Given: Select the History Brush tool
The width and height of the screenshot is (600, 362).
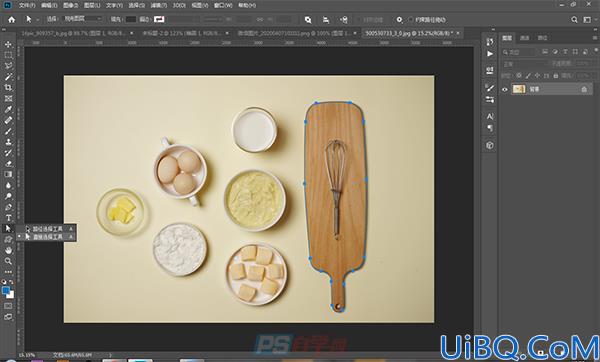Looking at the screenshot, I should (8, 153).
